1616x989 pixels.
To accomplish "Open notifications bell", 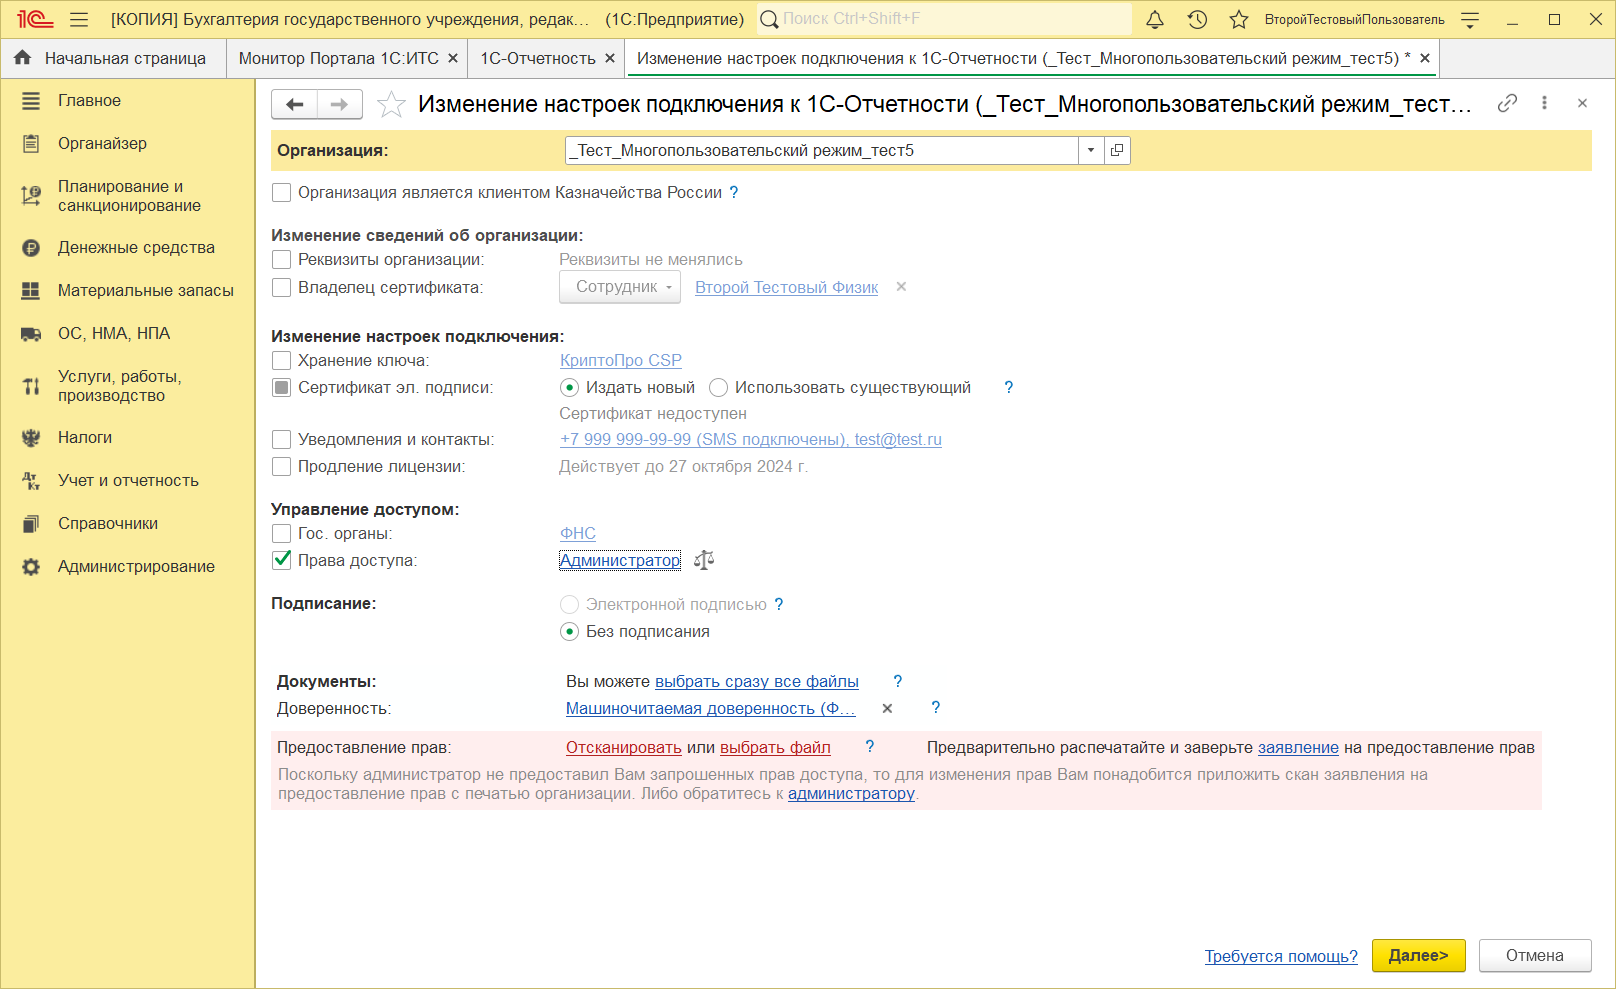I will (1155, 19).
